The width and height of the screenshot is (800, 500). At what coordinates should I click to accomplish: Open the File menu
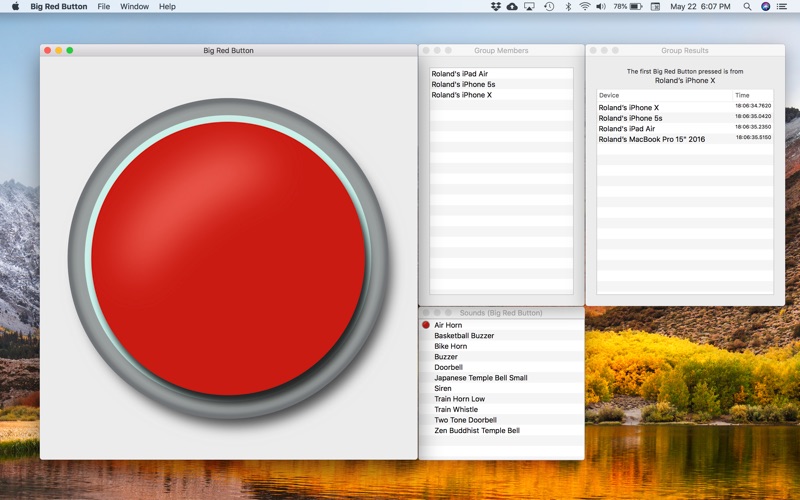(x=104, y=7)
